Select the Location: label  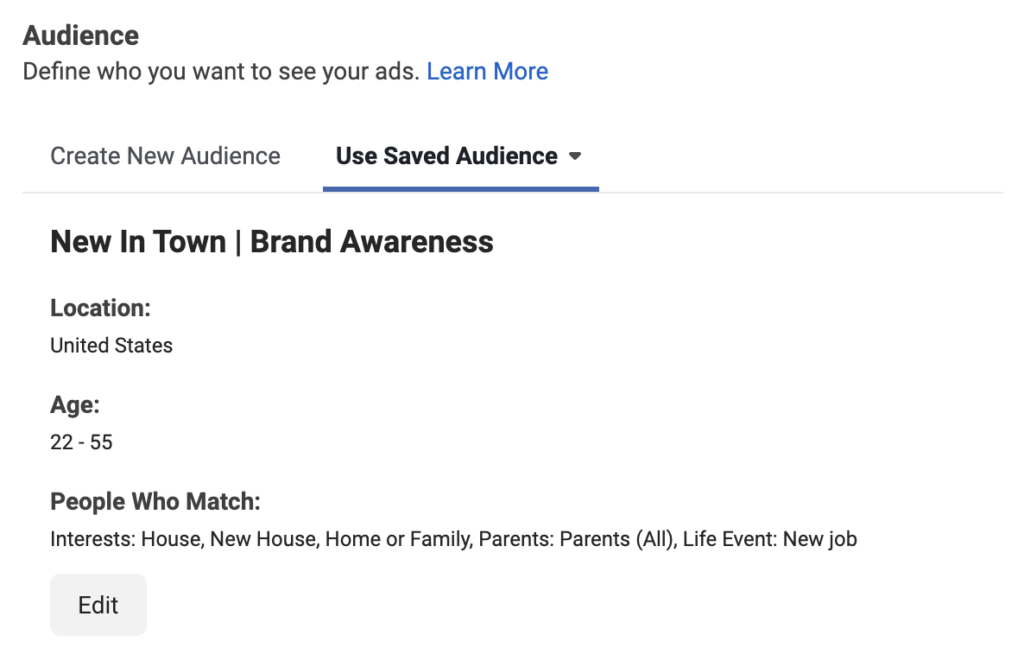click(101, 308)
